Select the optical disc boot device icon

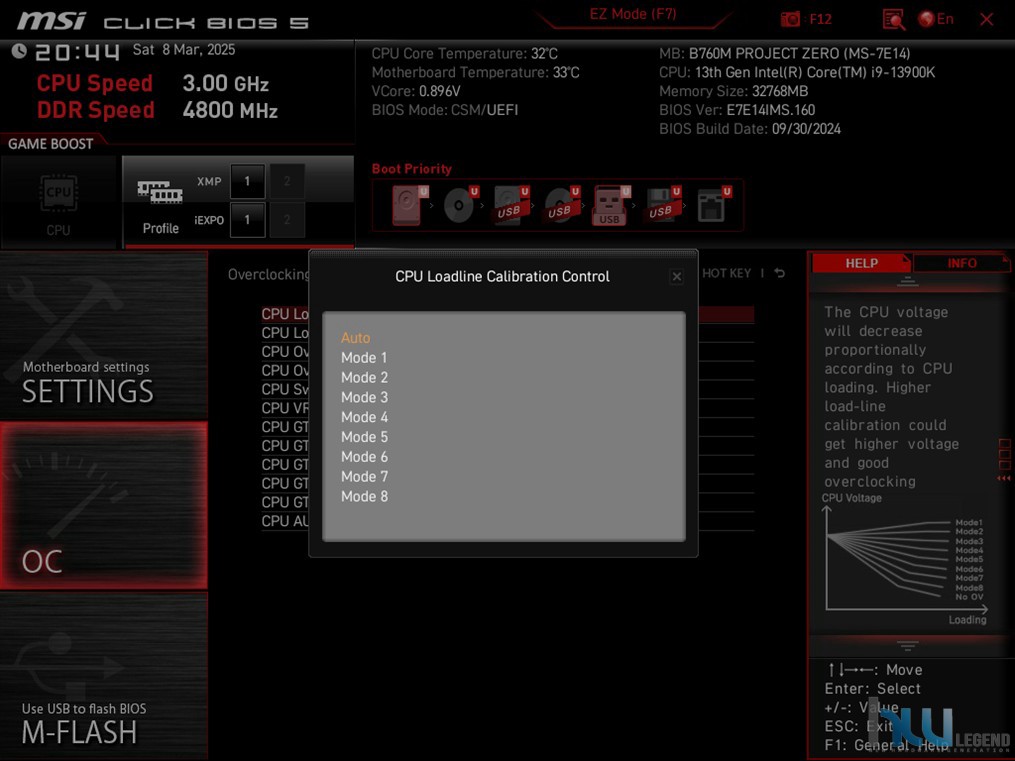(460, 205)
